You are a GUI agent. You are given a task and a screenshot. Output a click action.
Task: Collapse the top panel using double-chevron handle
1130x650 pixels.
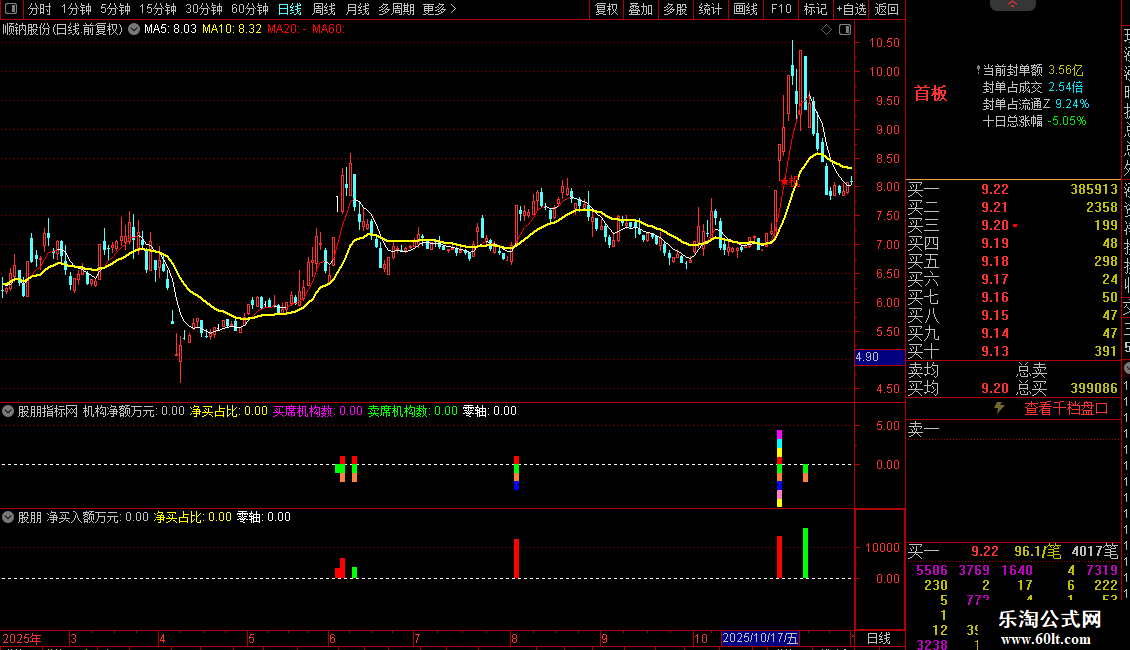point(1013,5)
